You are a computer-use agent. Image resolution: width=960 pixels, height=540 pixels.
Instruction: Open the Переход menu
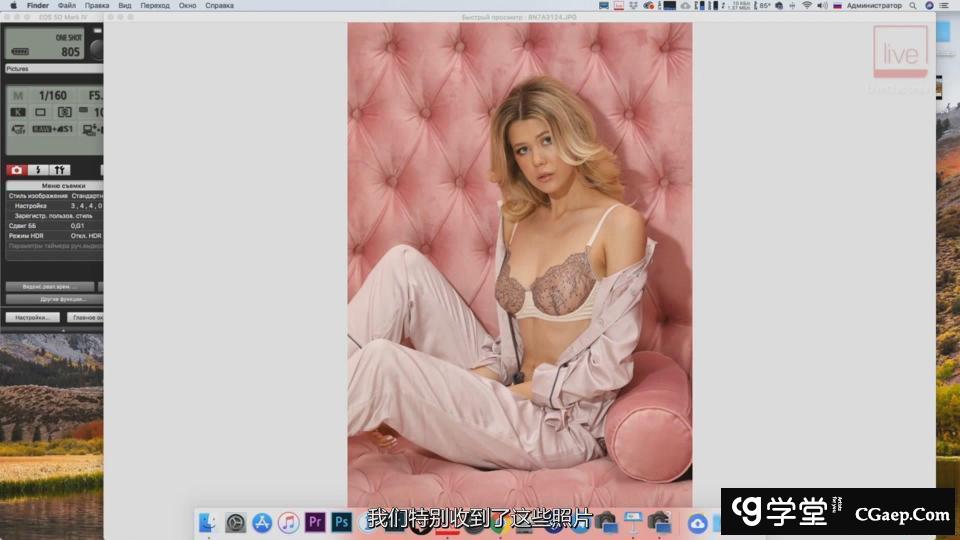[155, 5]
